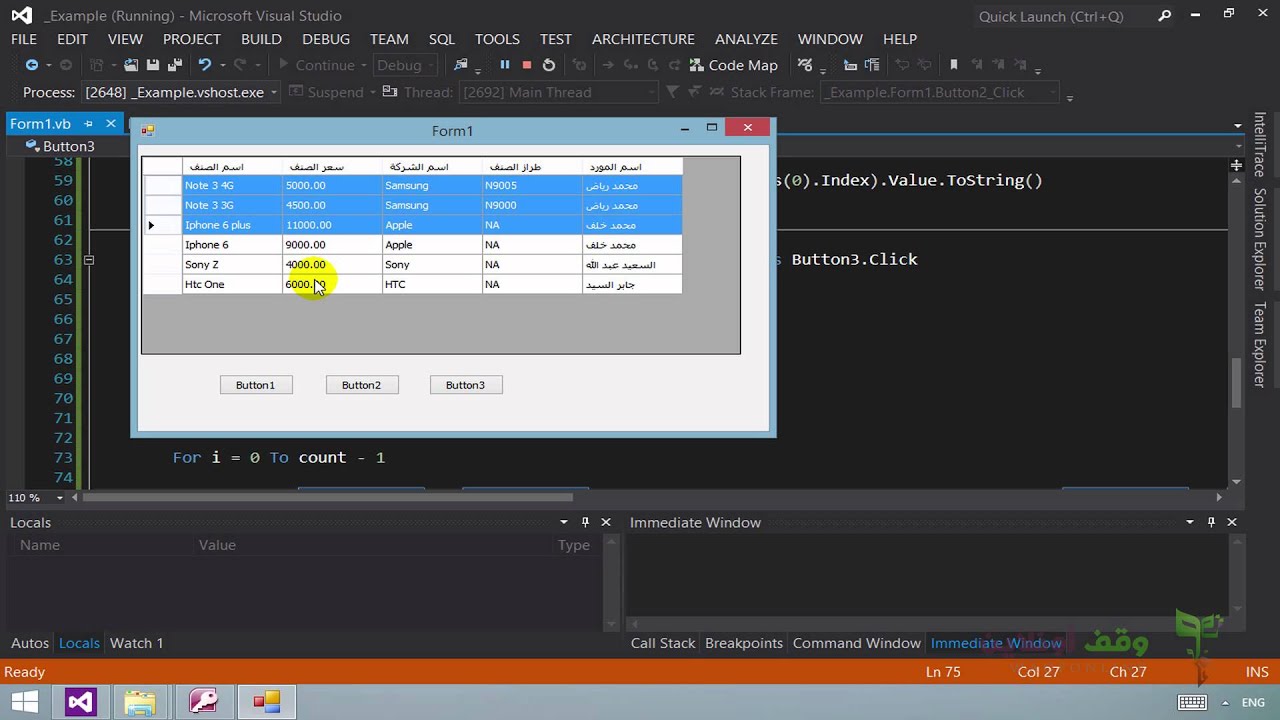Click the Navigate Backward arrow icon
This screenshot has height=720, width=1280.
point(32,65)
